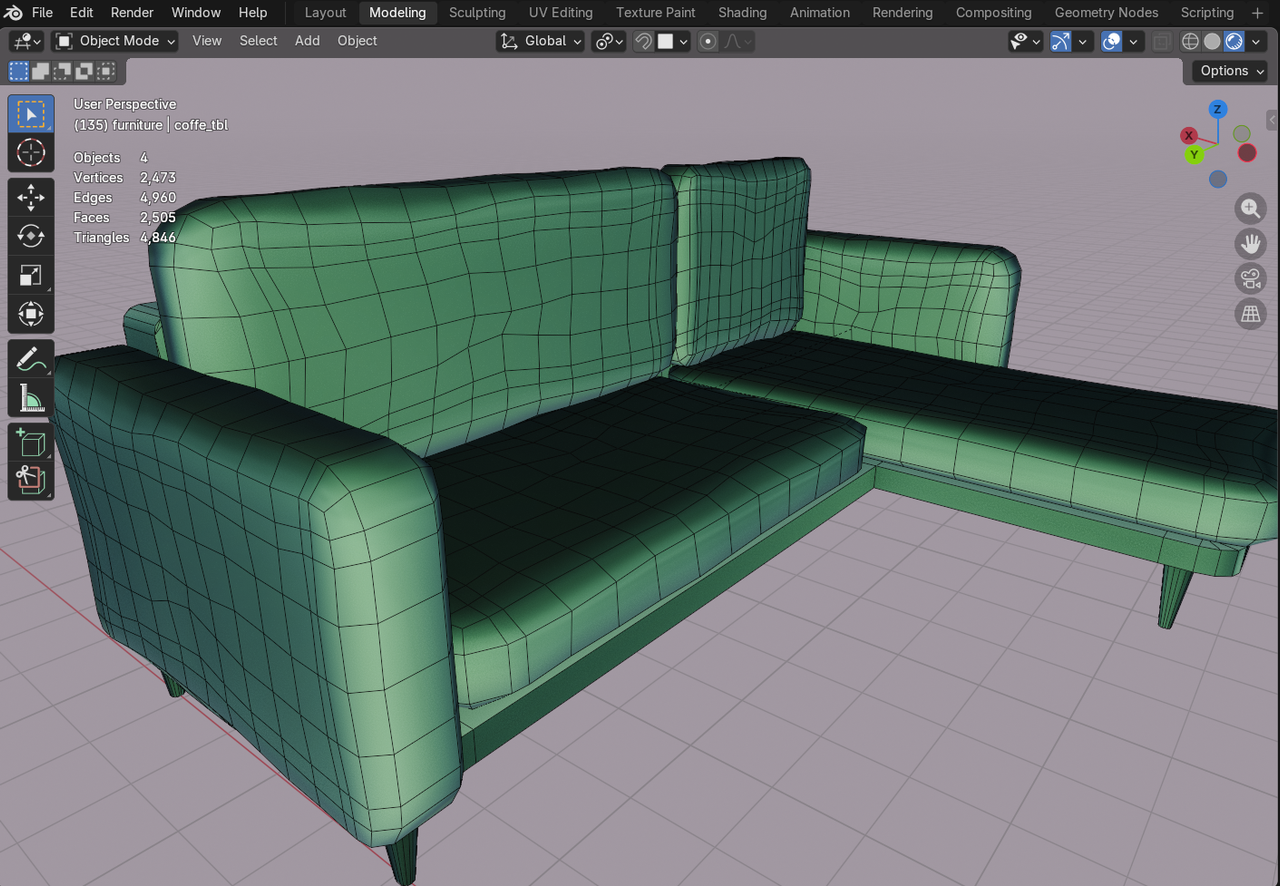The height and width of the screenshot is (886, 1280).
Task: Click the zoom magnifier in the viewport gizmo area
Action: click(1250, 208)
